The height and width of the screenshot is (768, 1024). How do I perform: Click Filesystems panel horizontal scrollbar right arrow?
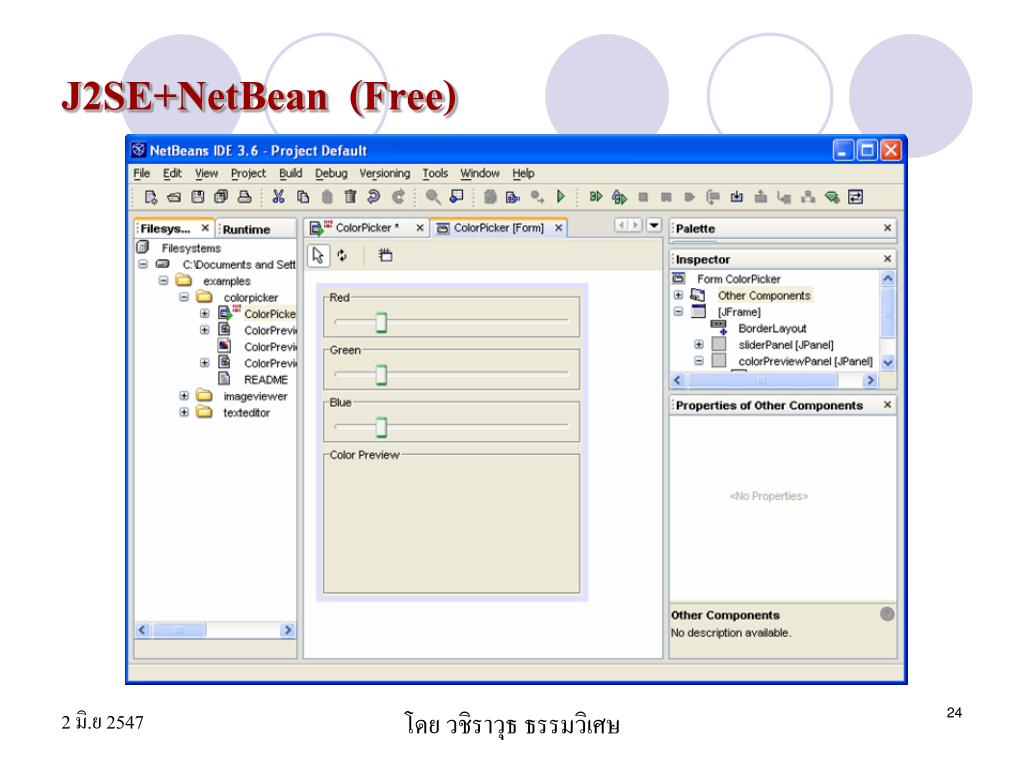(x=287, y=630)
